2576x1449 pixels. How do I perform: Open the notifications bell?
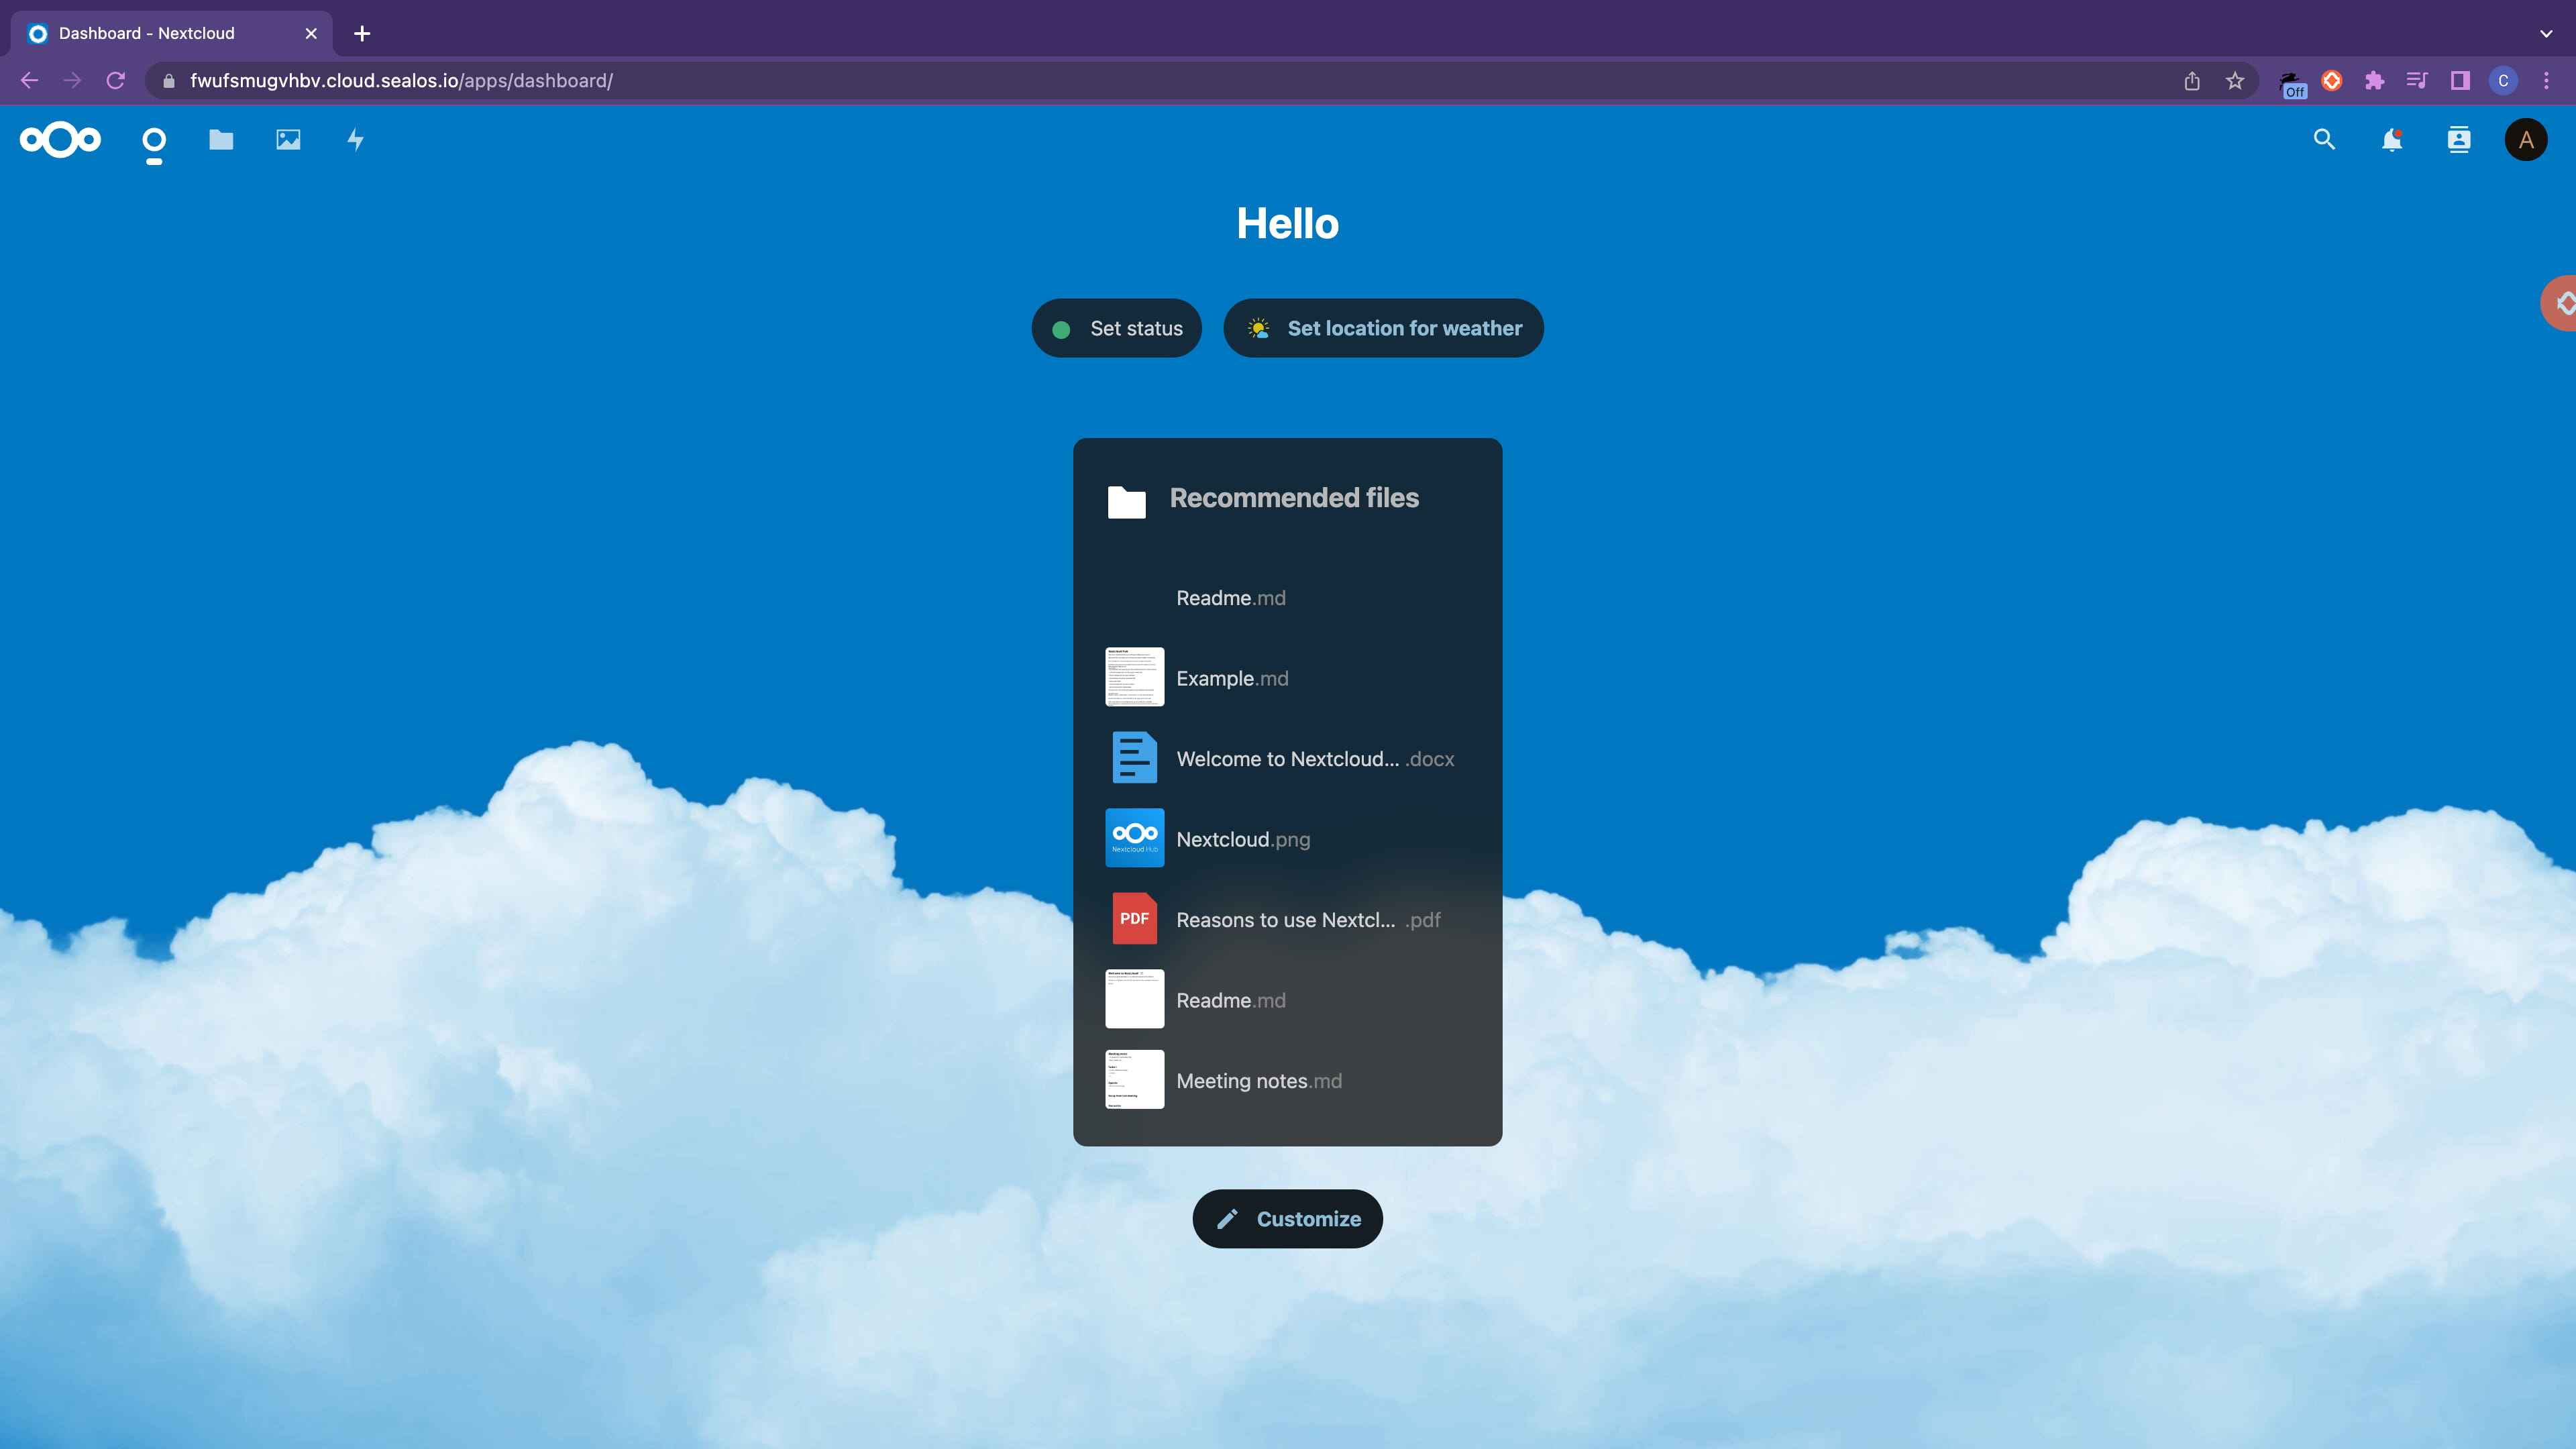point(2392,140)
